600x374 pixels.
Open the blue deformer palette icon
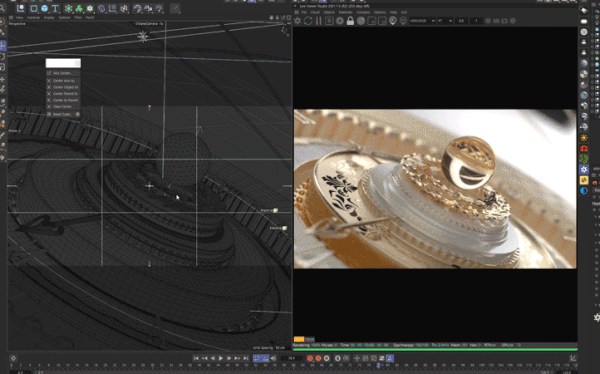(x=102, y=8)
